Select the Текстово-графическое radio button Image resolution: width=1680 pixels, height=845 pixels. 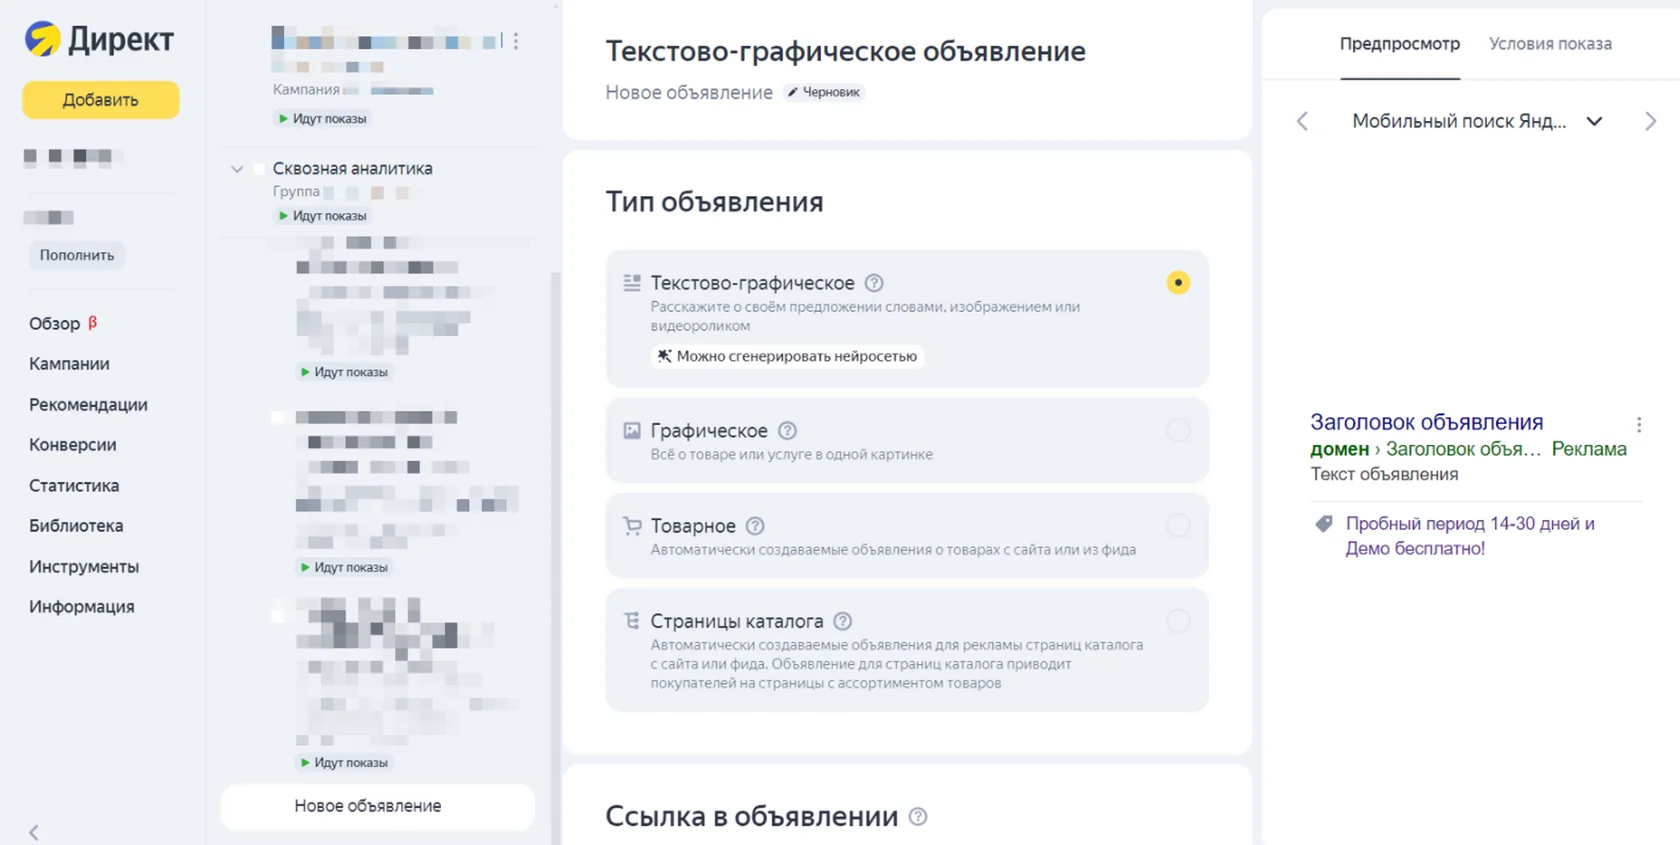1178,283
